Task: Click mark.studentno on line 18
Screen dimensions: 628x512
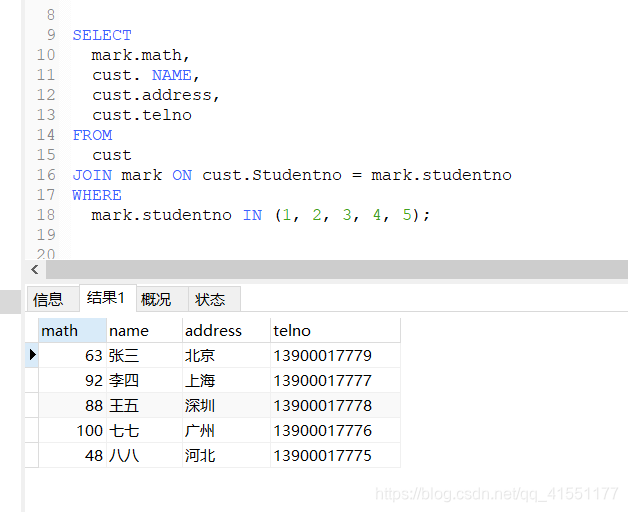Action: (161, 215)
